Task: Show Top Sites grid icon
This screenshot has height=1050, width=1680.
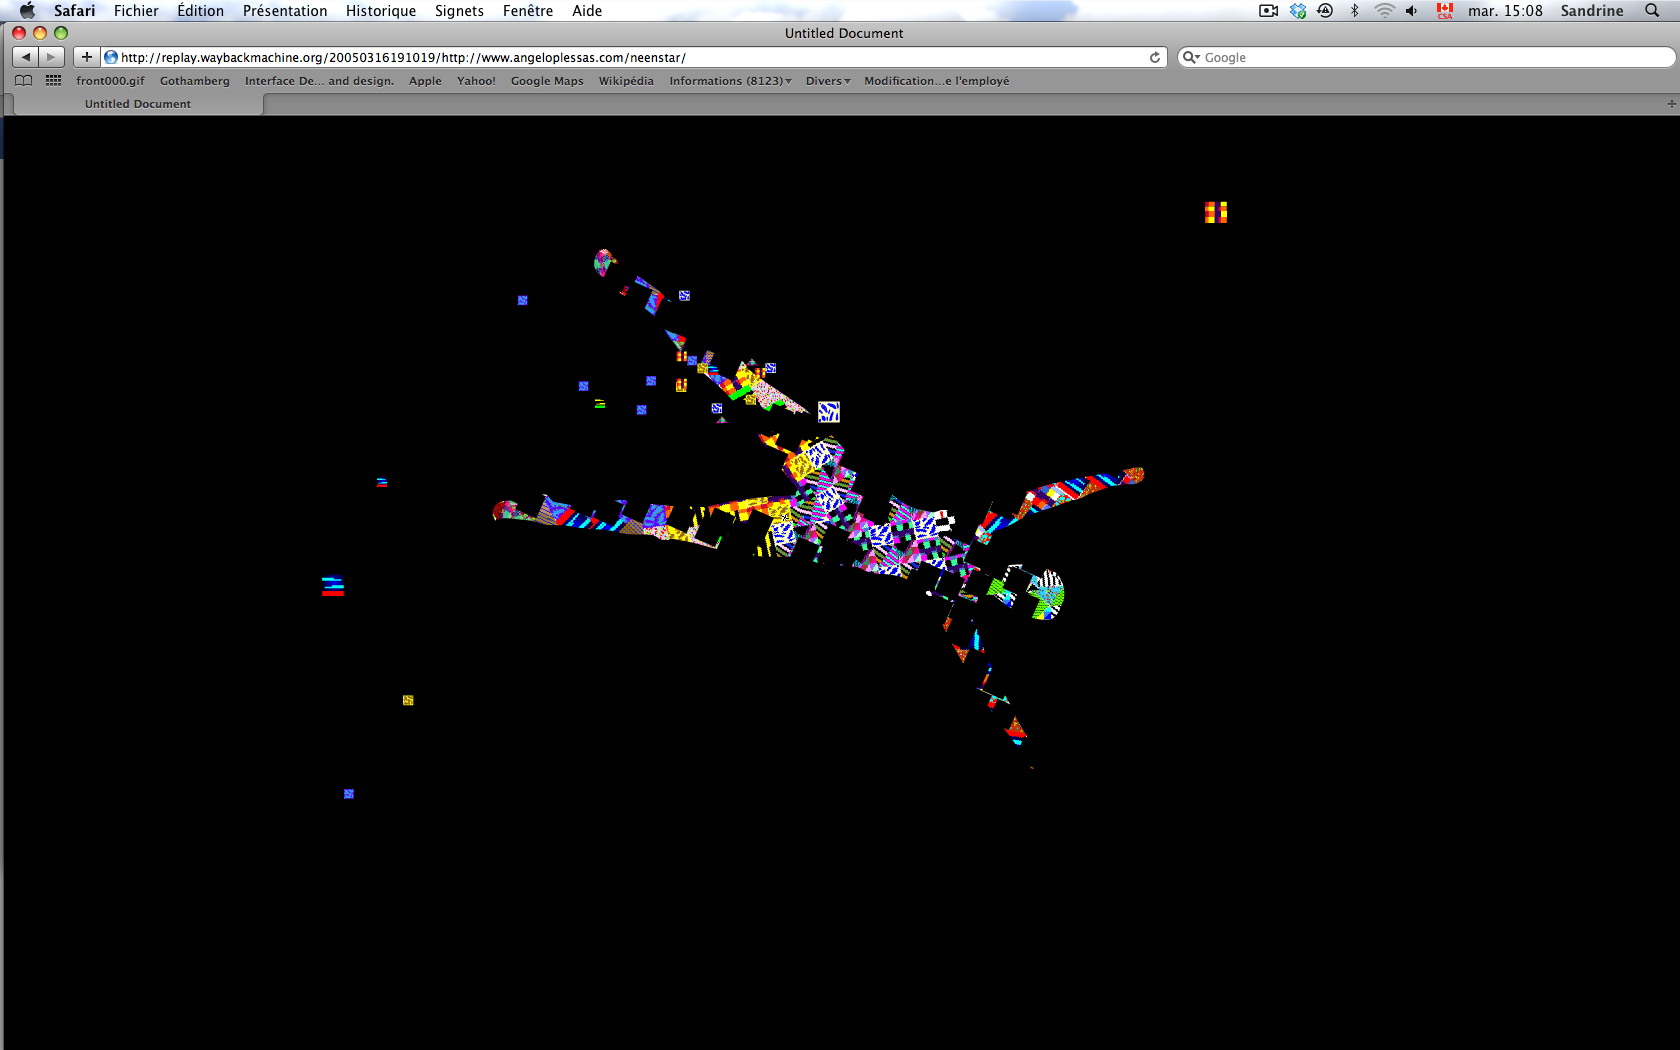Action: coord(54,81)
